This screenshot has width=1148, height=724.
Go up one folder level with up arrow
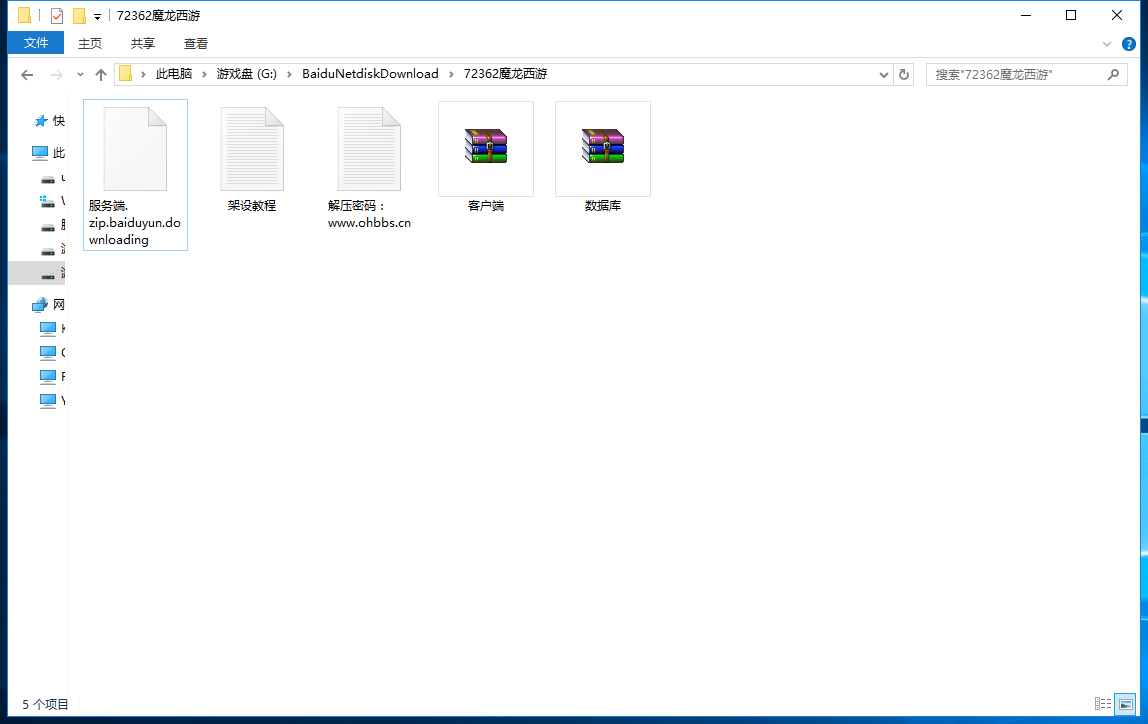[100, 75]
